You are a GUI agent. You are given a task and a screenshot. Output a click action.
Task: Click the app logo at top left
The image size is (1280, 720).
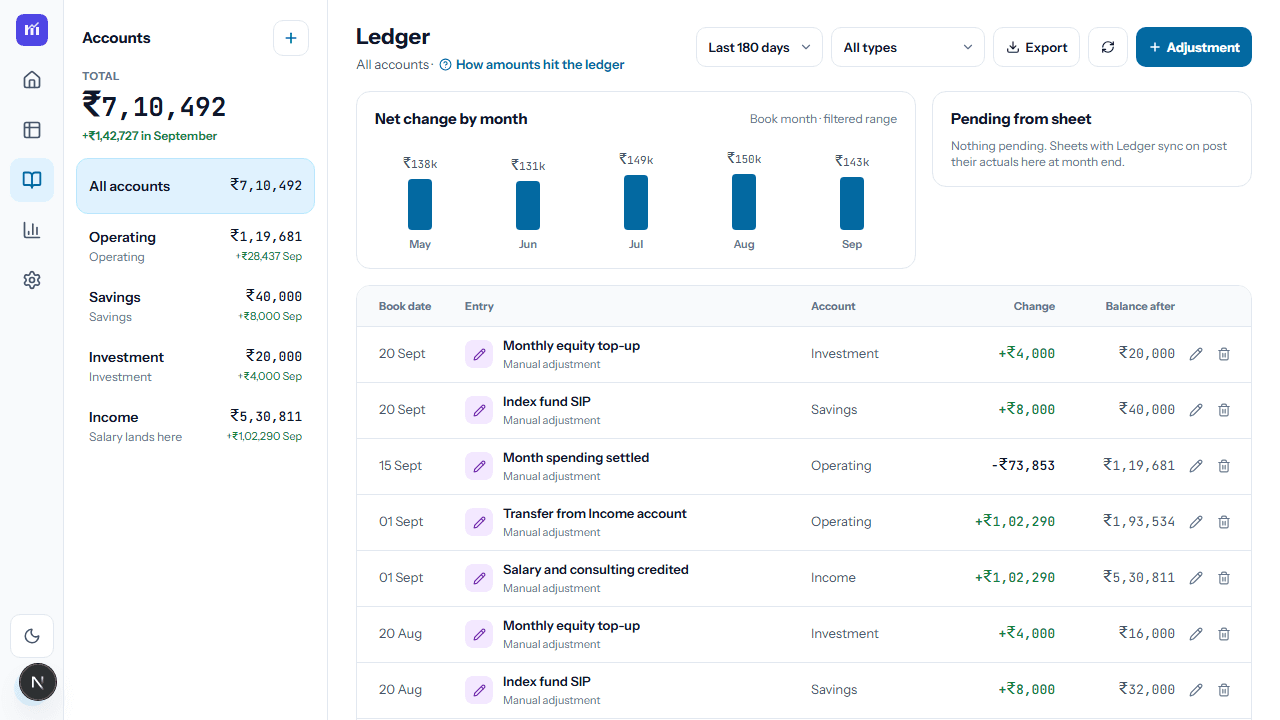[32, 30]
